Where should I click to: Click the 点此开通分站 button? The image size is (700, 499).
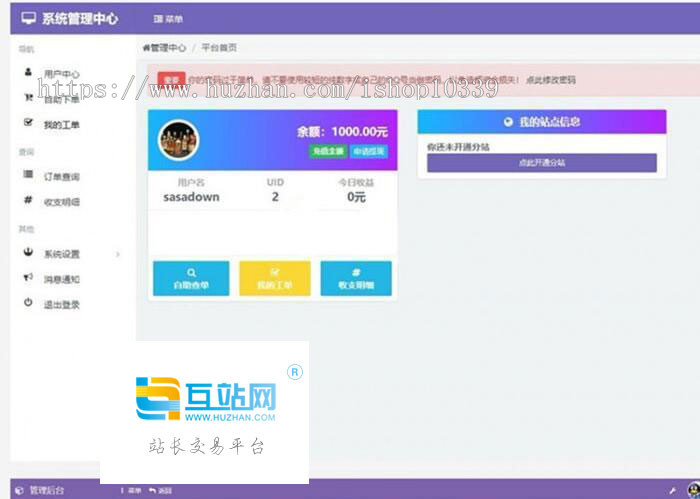click(x=542, y=163)
